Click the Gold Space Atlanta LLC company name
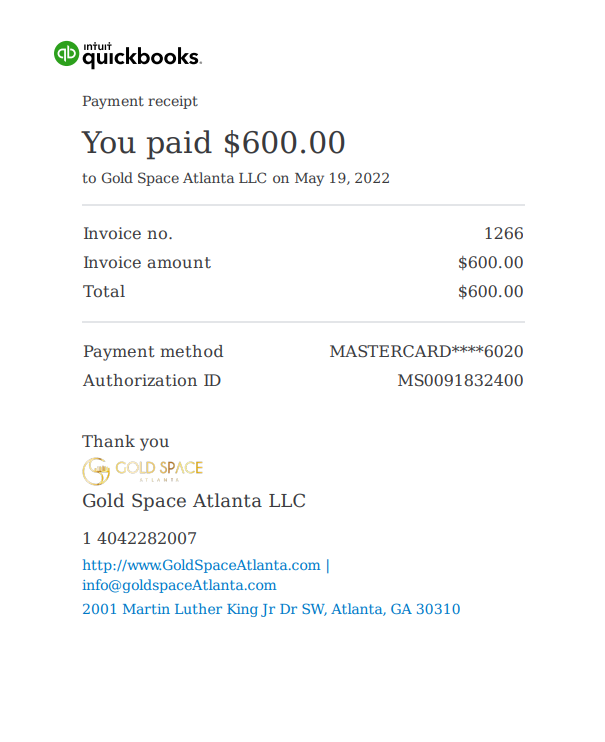The image size is (605, 742). coord(194,501)
